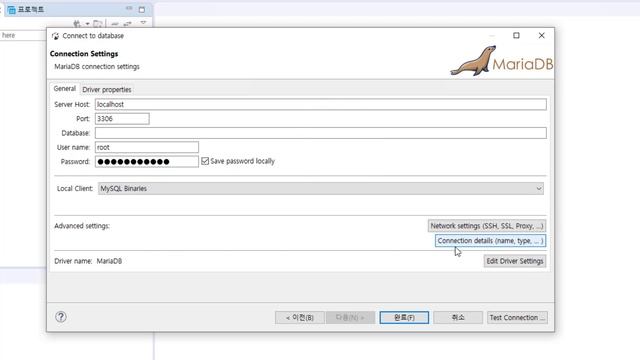640x360 pixels.
Task: Maximize the project panel in background window
Action: (142, 9)
